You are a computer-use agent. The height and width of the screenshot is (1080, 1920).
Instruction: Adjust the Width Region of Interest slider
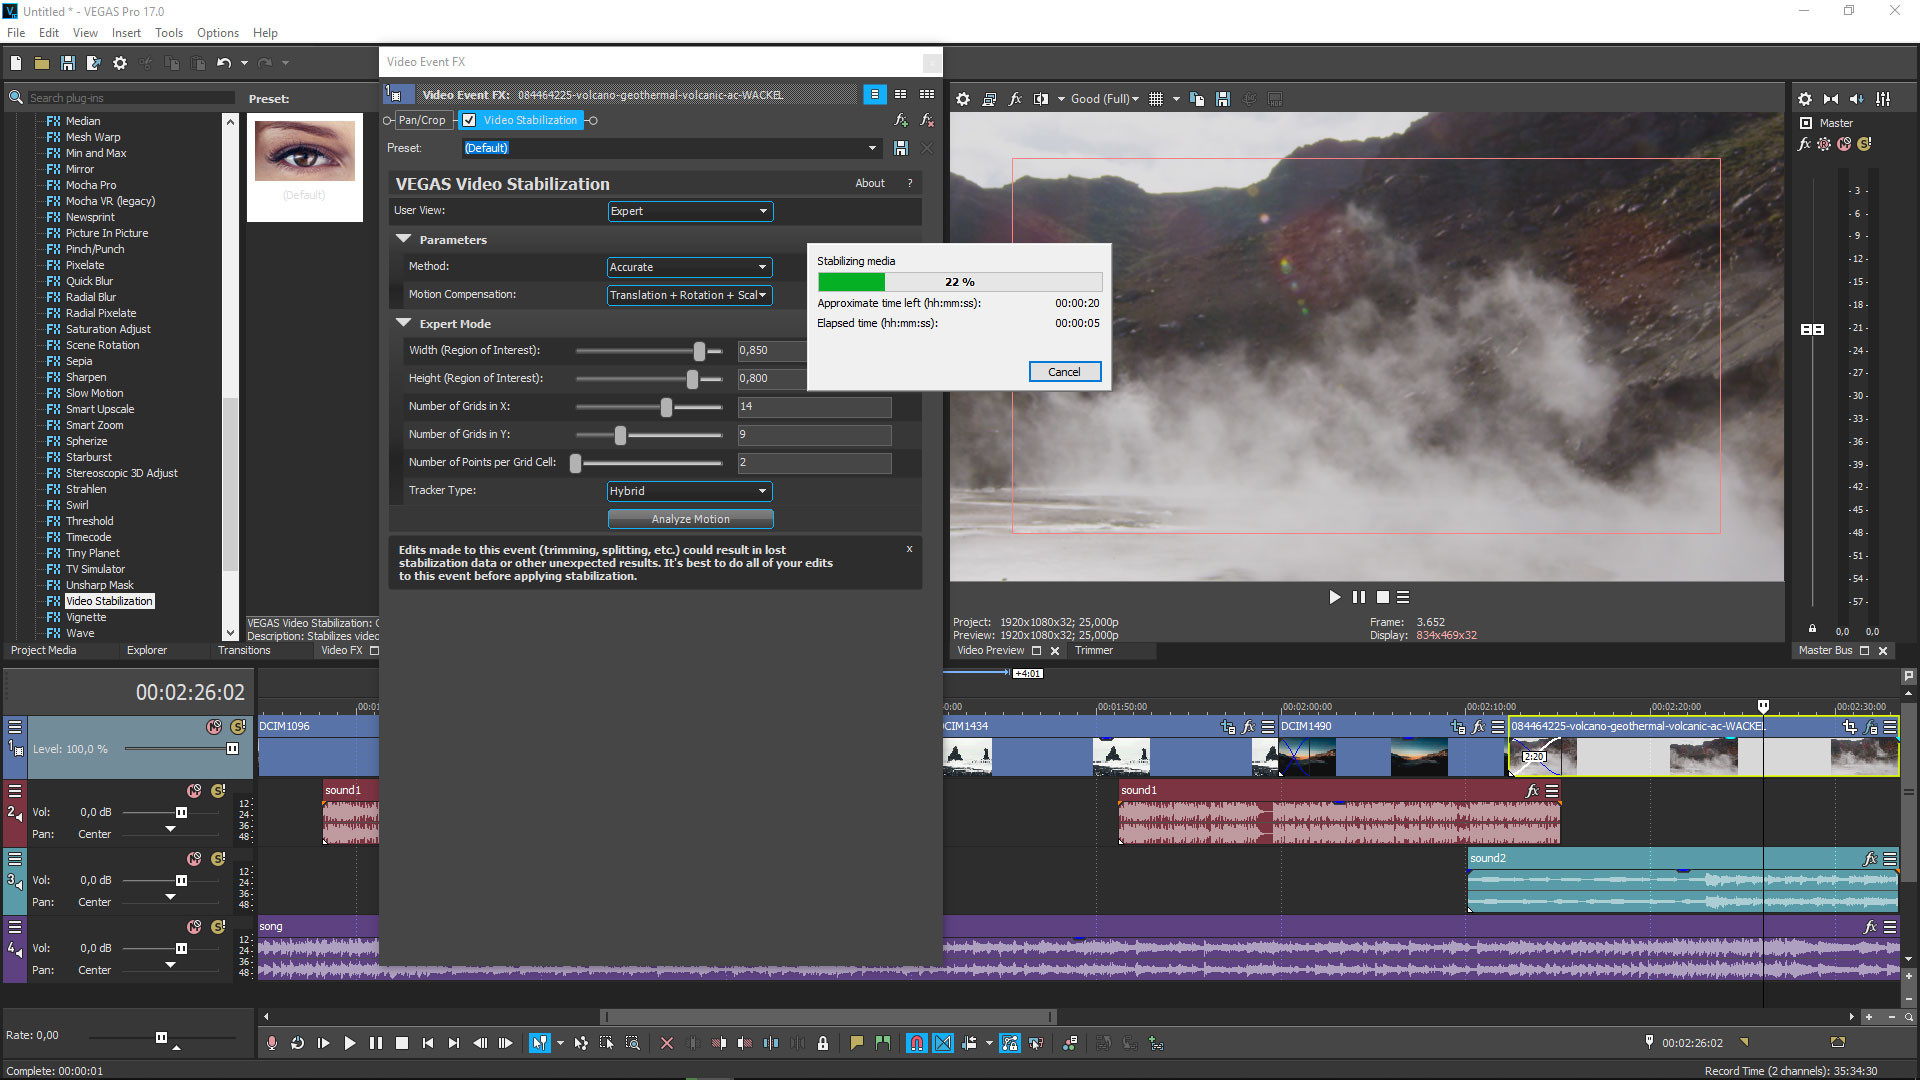[699, 349]
